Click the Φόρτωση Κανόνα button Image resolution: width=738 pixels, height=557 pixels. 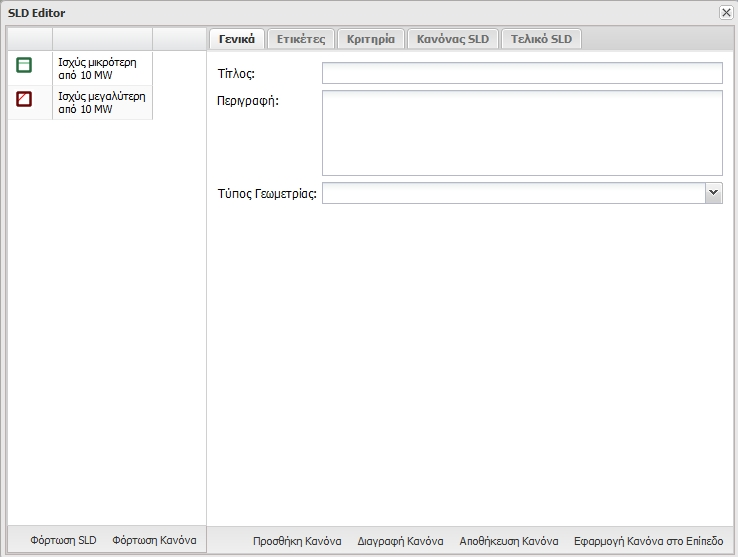tap(154, 540)
